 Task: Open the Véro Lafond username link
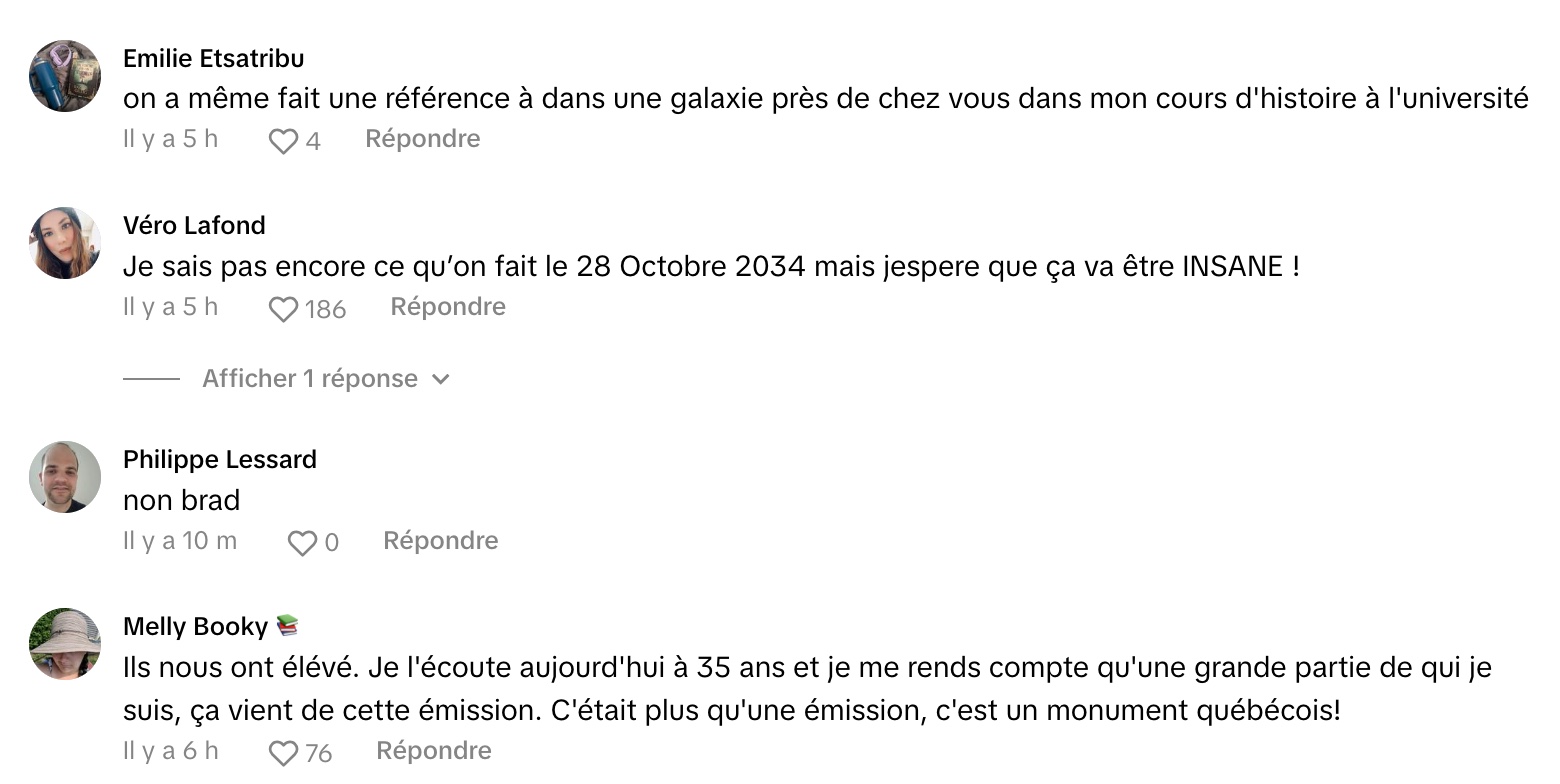(194, 225)
